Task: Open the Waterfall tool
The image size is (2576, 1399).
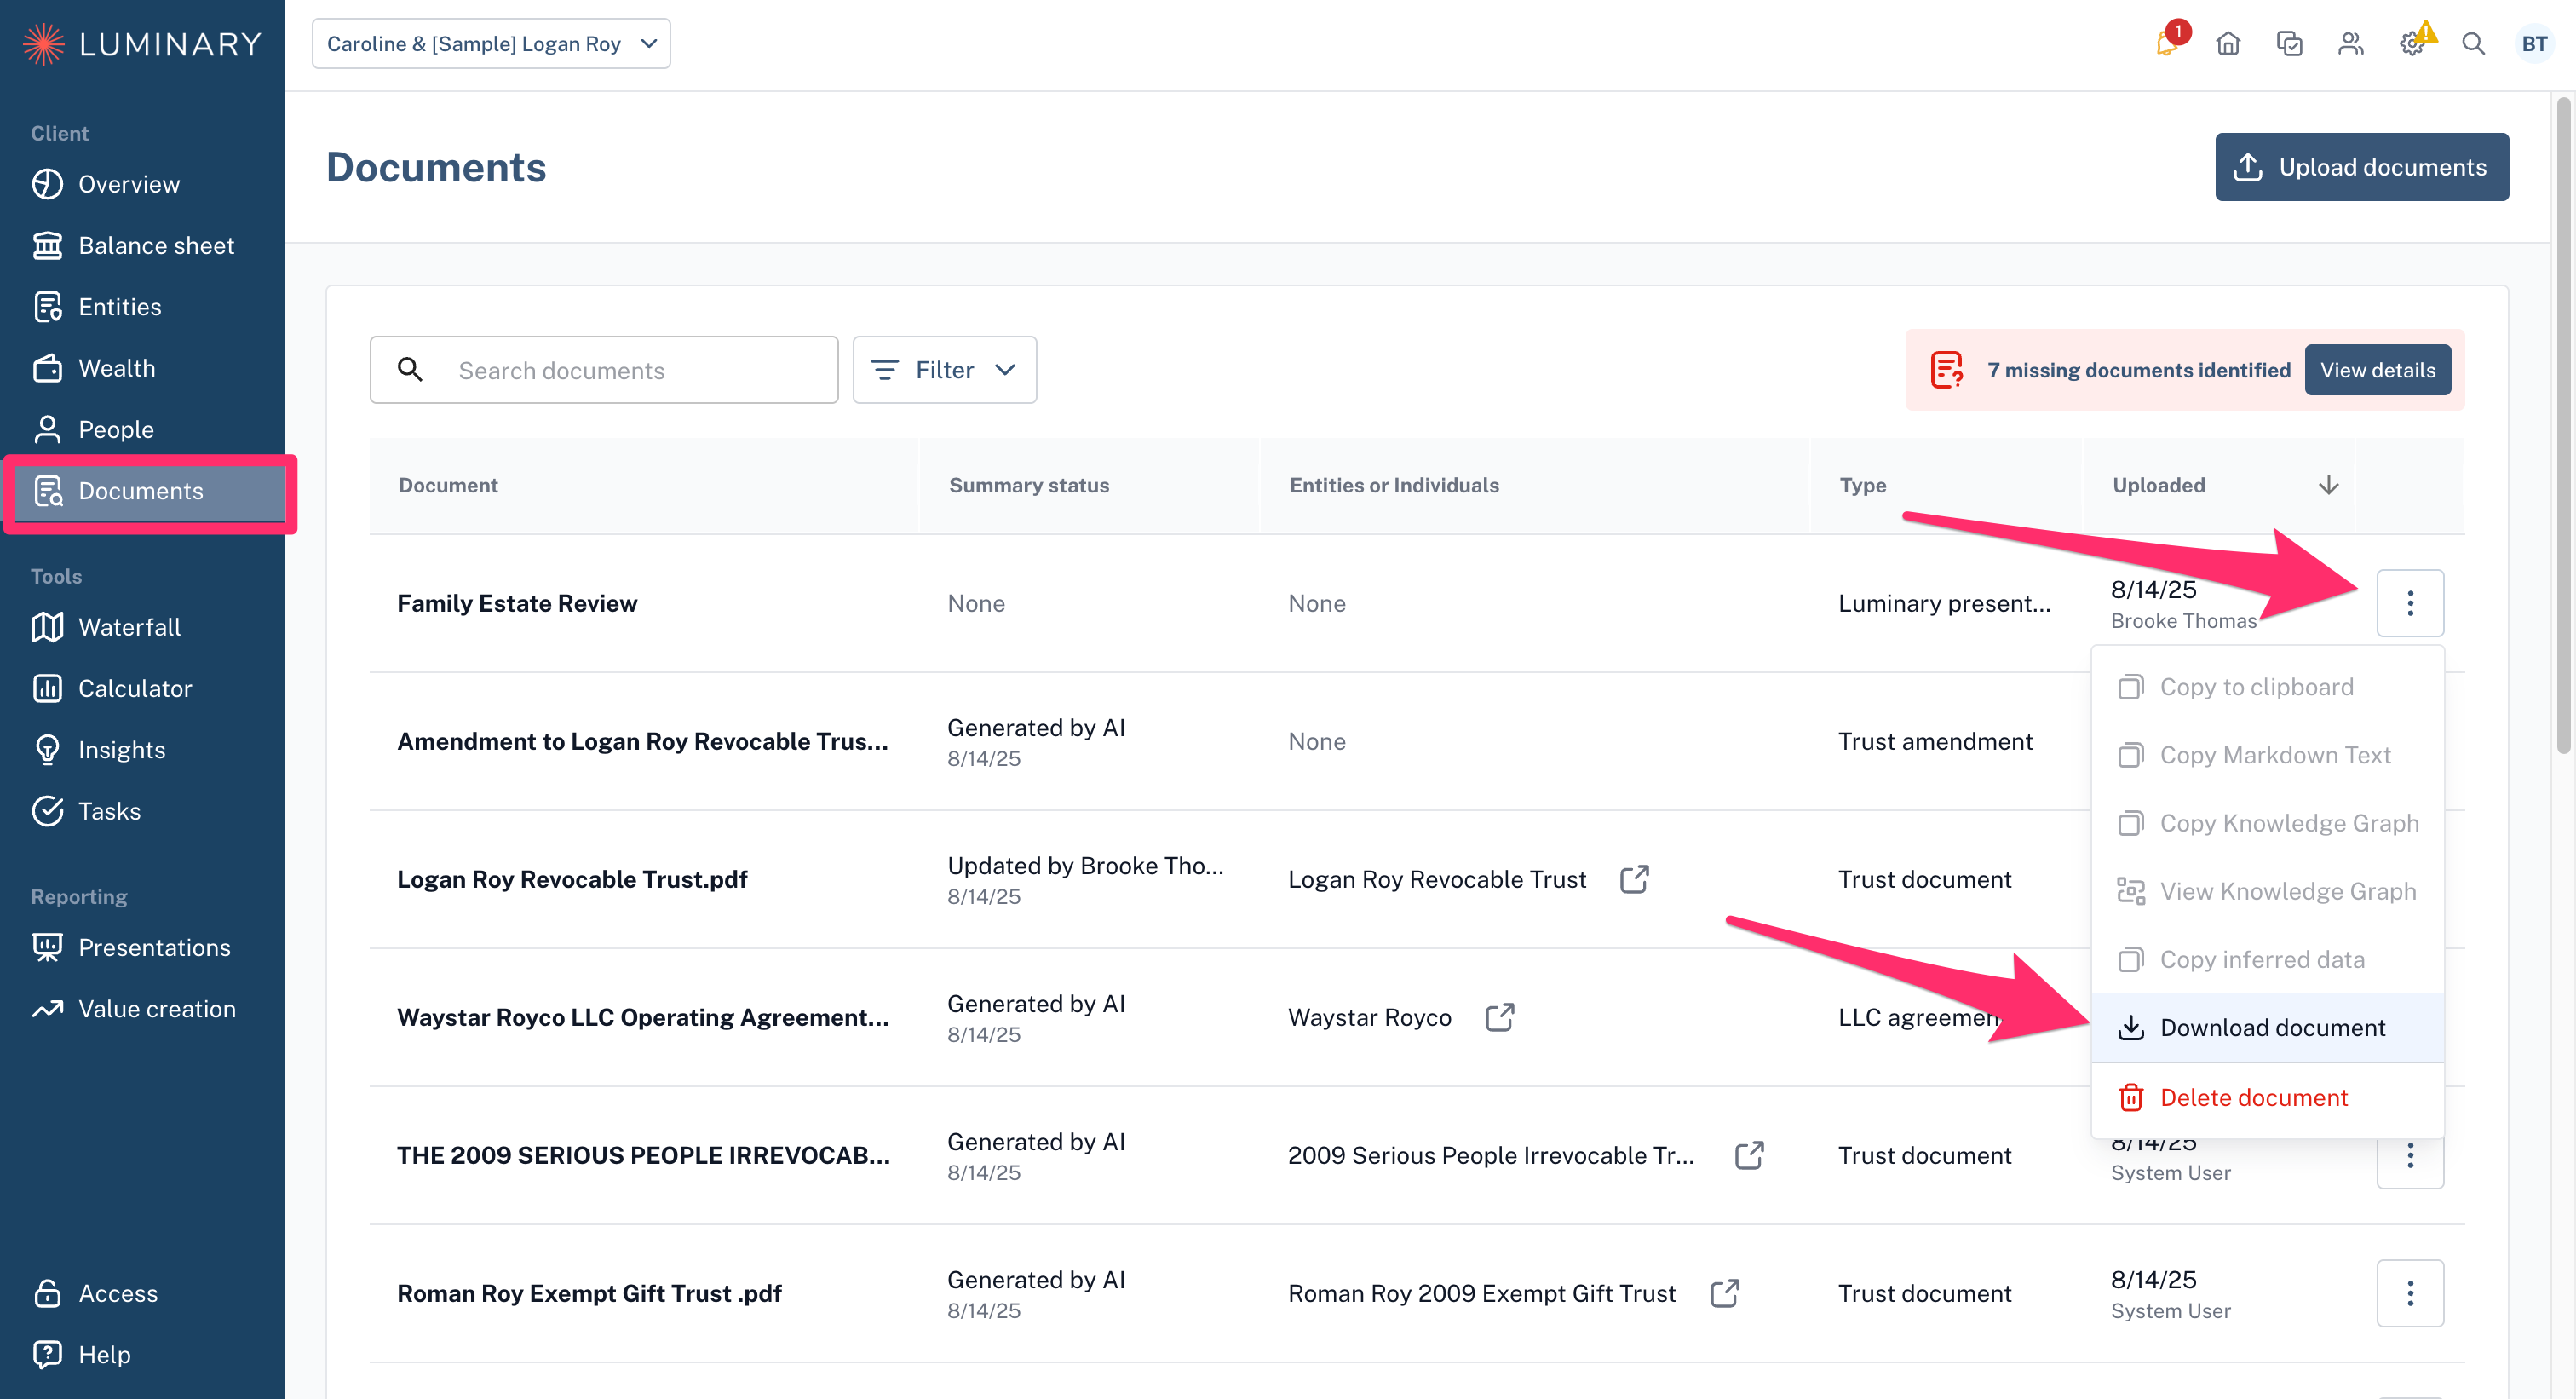Action: pos(142,627)
